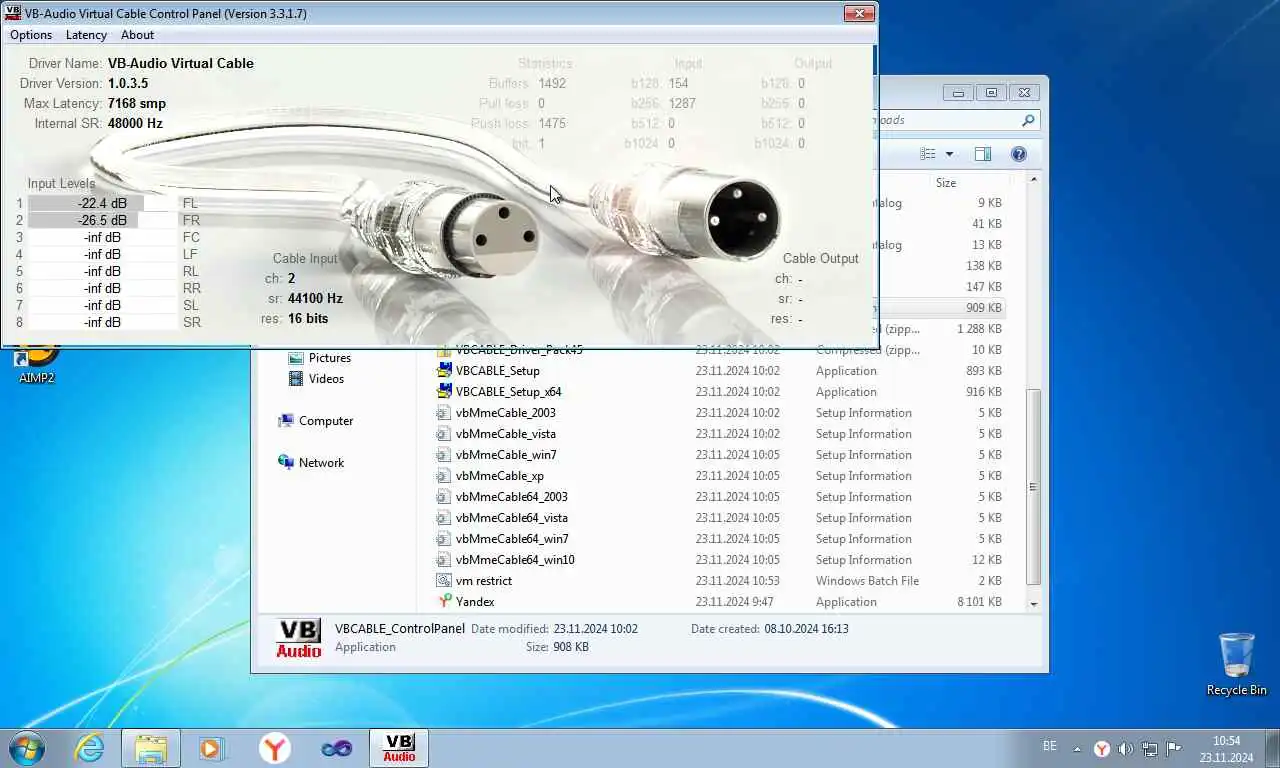Launch Internet Explorer from taskbar
This screenshot has width=1280, height=768.
click(90, 748)
